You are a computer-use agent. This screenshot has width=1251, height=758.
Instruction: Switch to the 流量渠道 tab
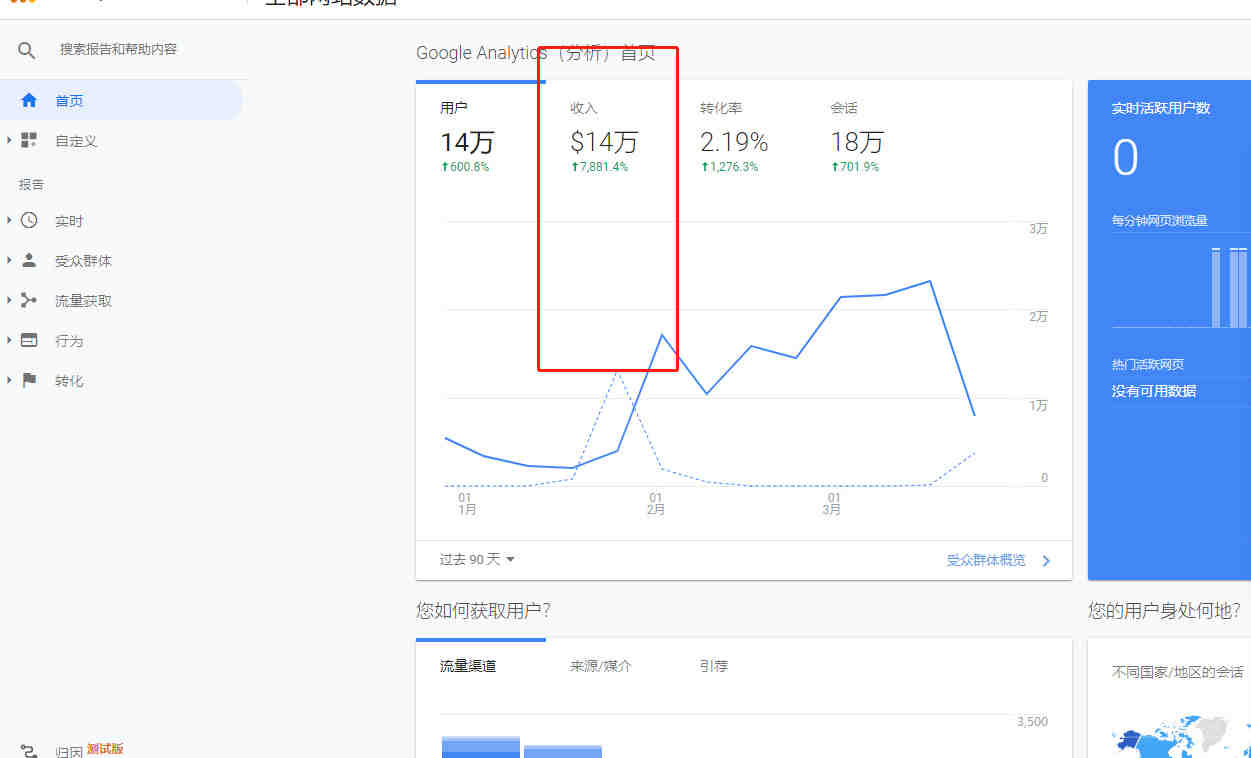[x=468, y=665]
